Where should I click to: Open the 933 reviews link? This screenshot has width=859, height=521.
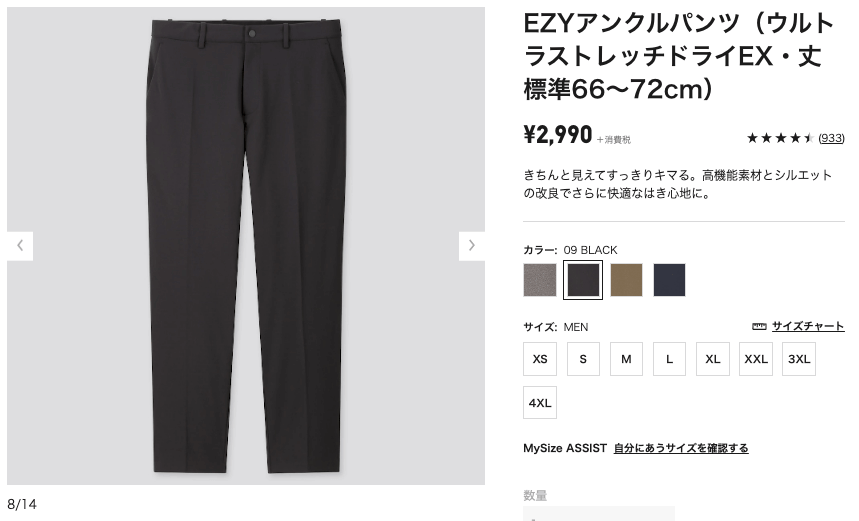pos(831,138)
